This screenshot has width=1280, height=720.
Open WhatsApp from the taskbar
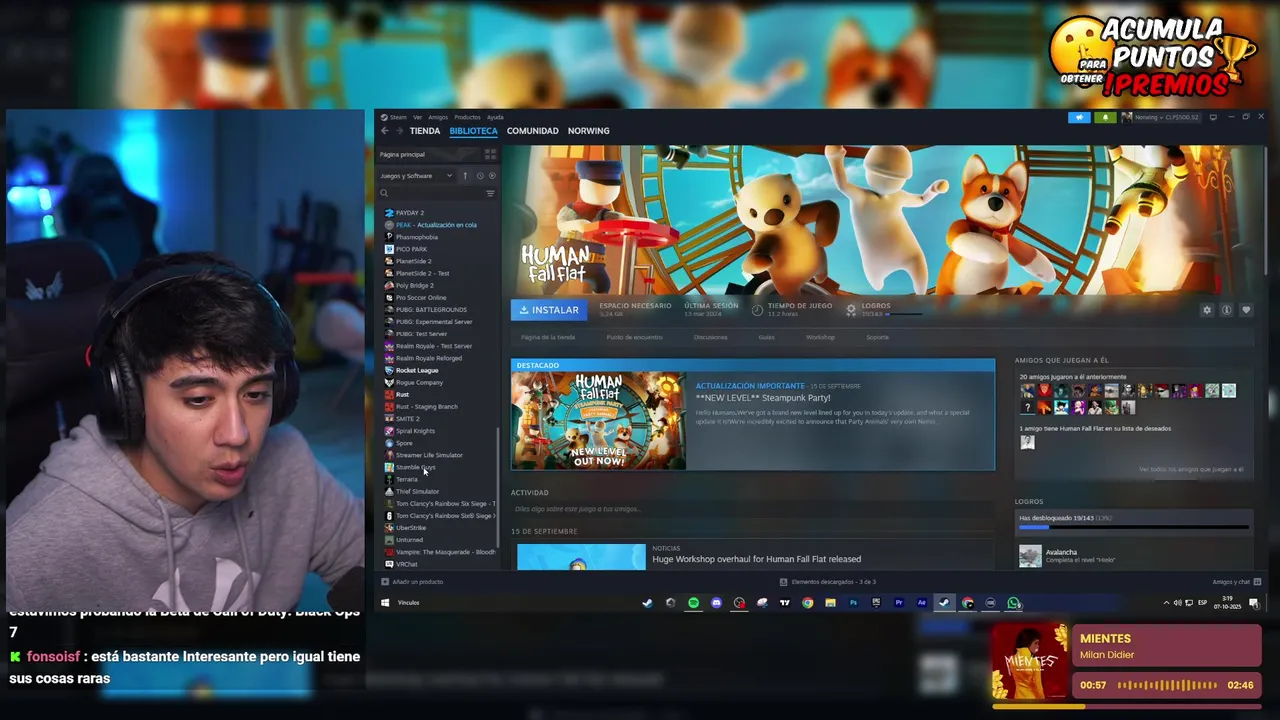click(1014, 603)
